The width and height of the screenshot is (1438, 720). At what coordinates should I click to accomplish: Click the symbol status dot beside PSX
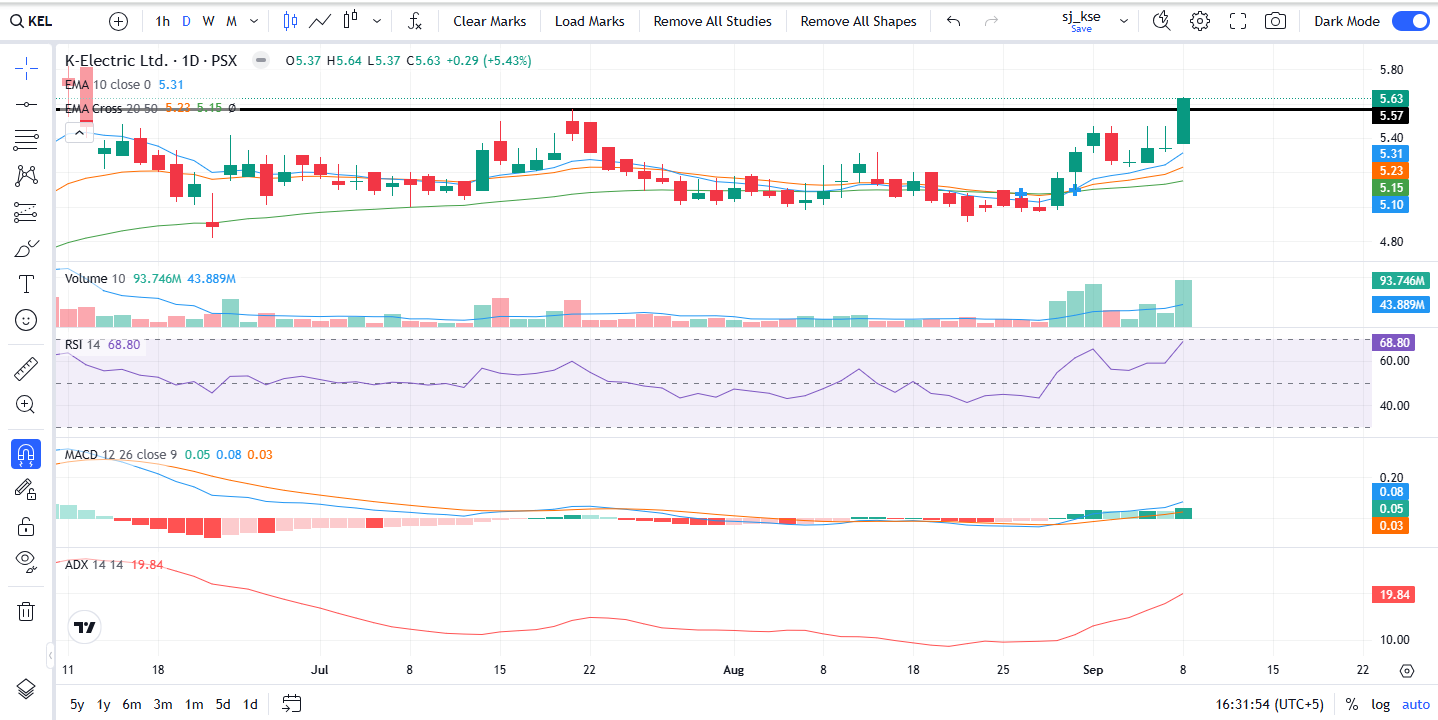point(261,60)
